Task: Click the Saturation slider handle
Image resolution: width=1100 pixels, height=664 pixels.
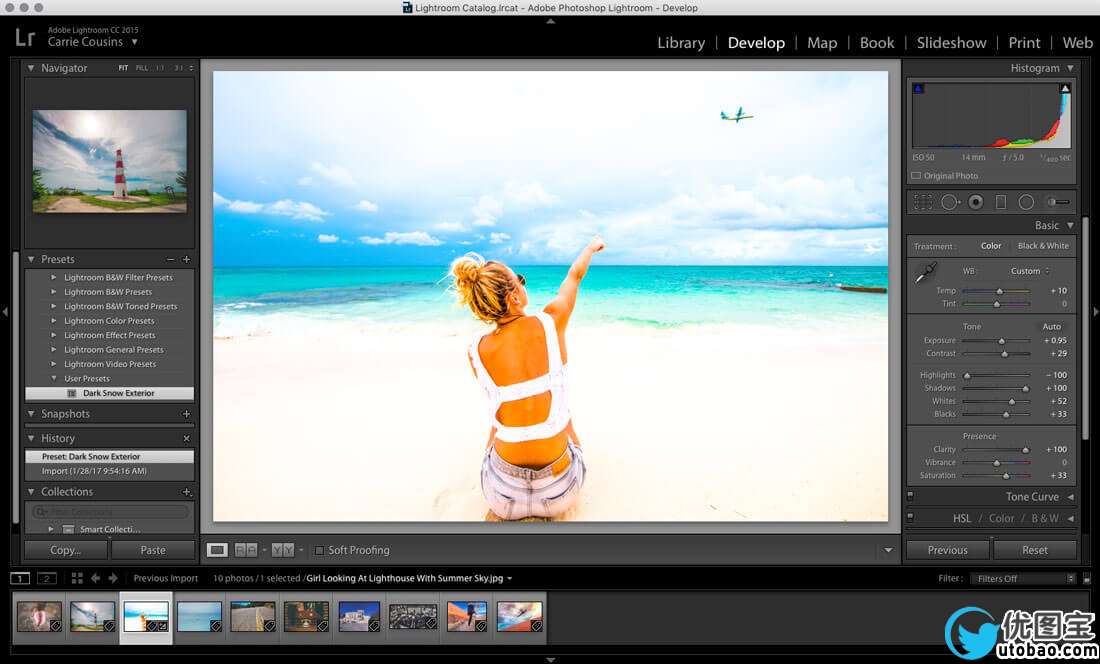Action: [x=1006, y=476]
